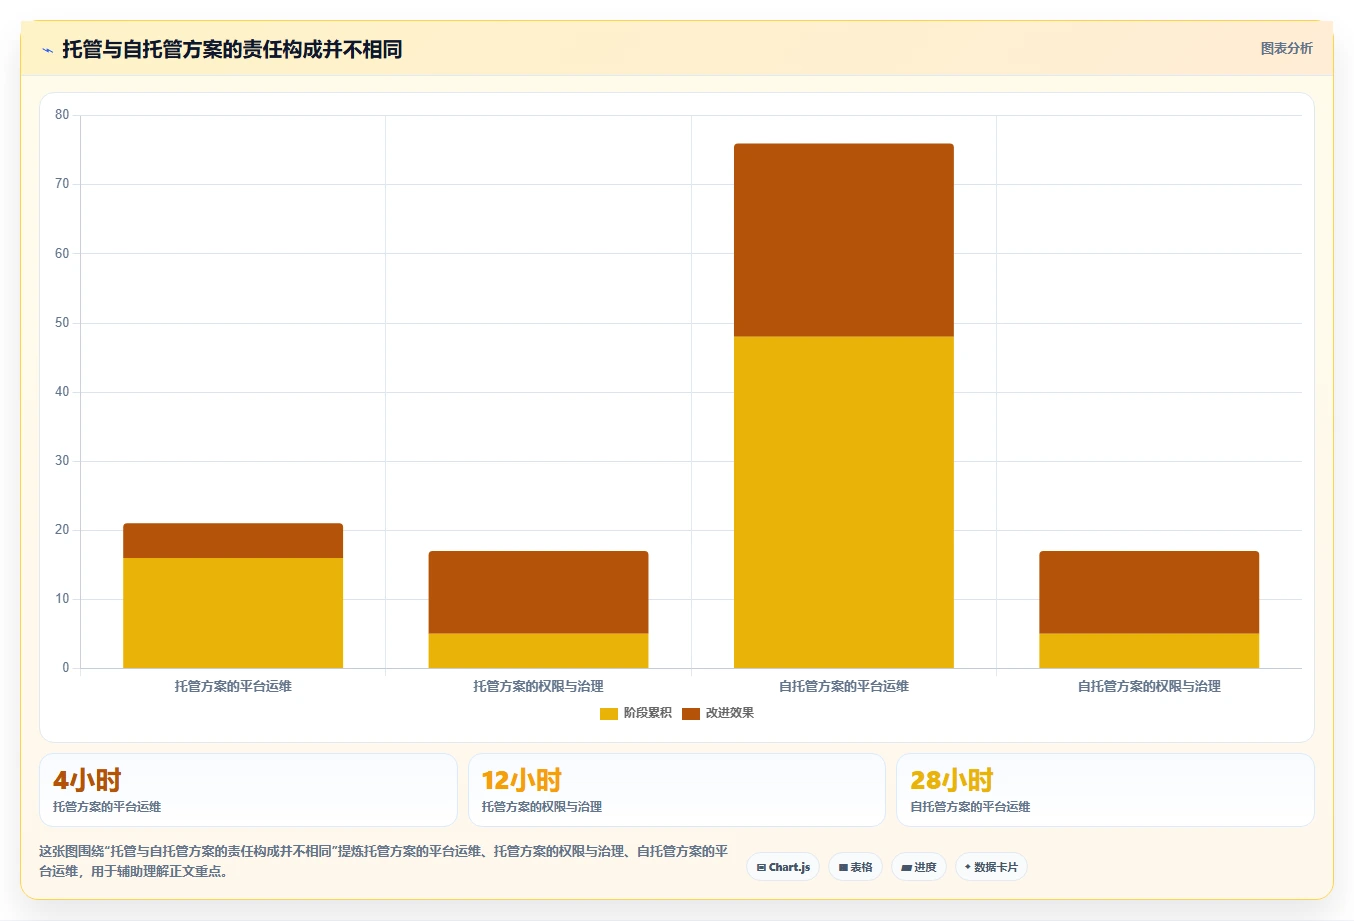Open the 12小时 托管方案的权限与治理 card
1354x921 pixels.
tap(677, 790)
